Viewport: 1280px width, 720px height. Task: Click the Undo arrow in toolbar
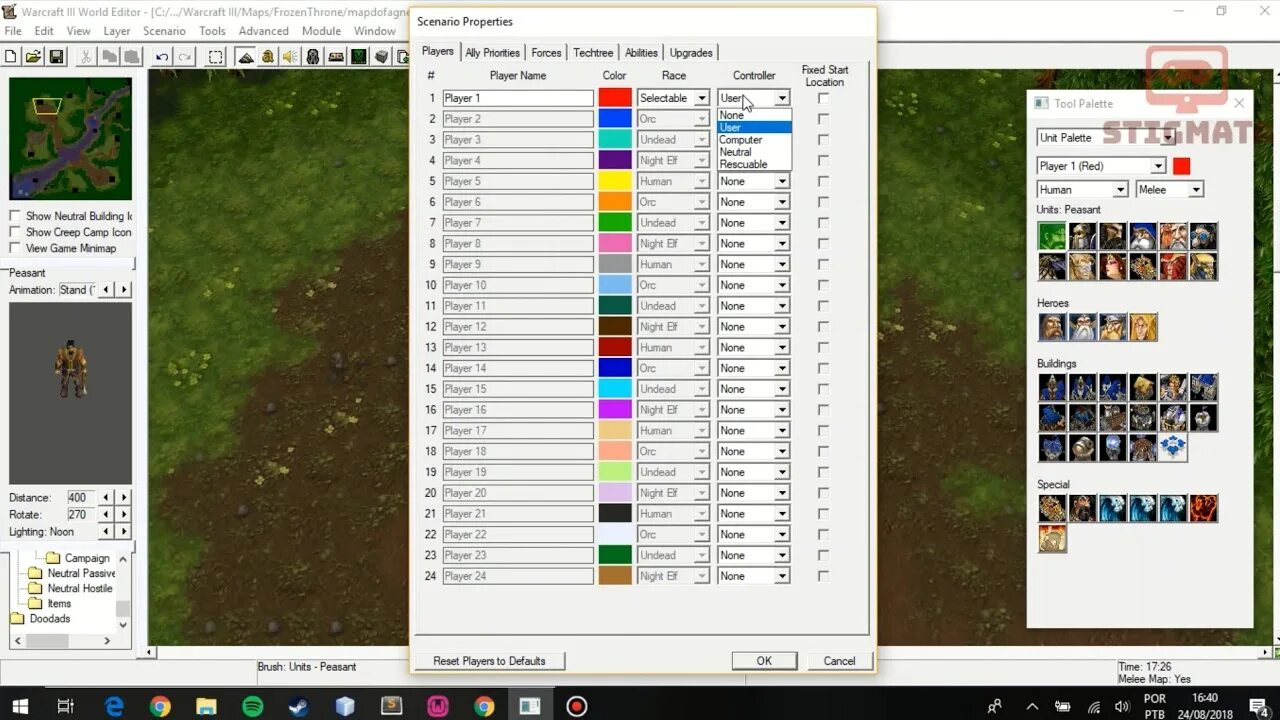pos(161,57)
